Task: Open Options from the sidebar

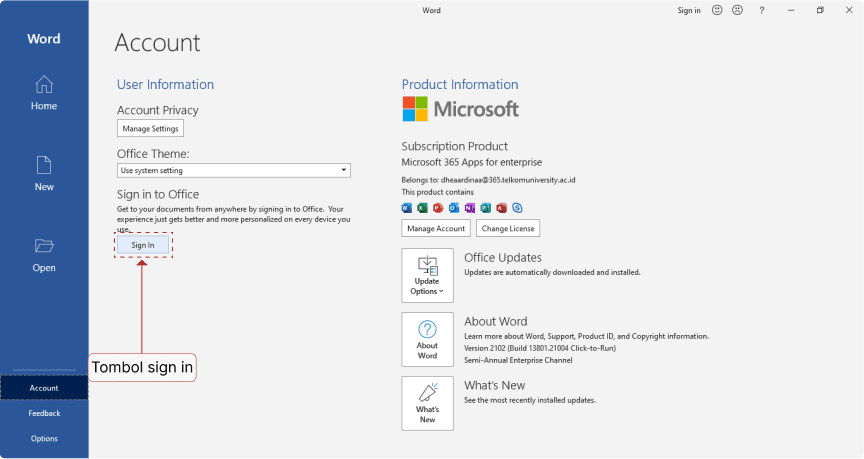Action: coord(44,438)
